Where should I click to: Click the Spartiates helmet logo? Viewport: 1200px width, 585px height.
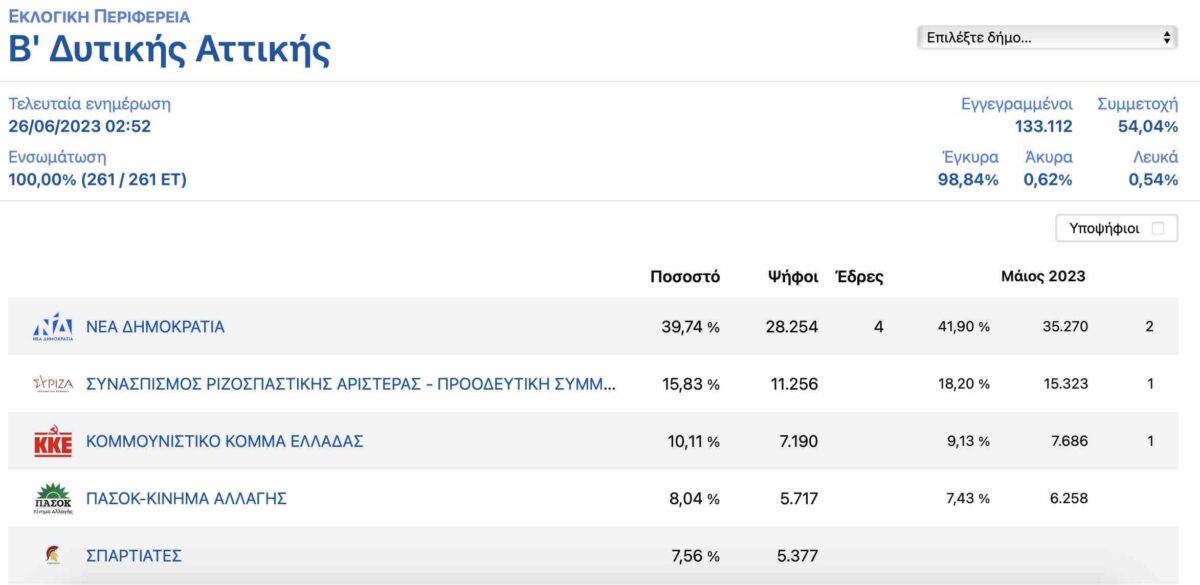tap(53, 555)
